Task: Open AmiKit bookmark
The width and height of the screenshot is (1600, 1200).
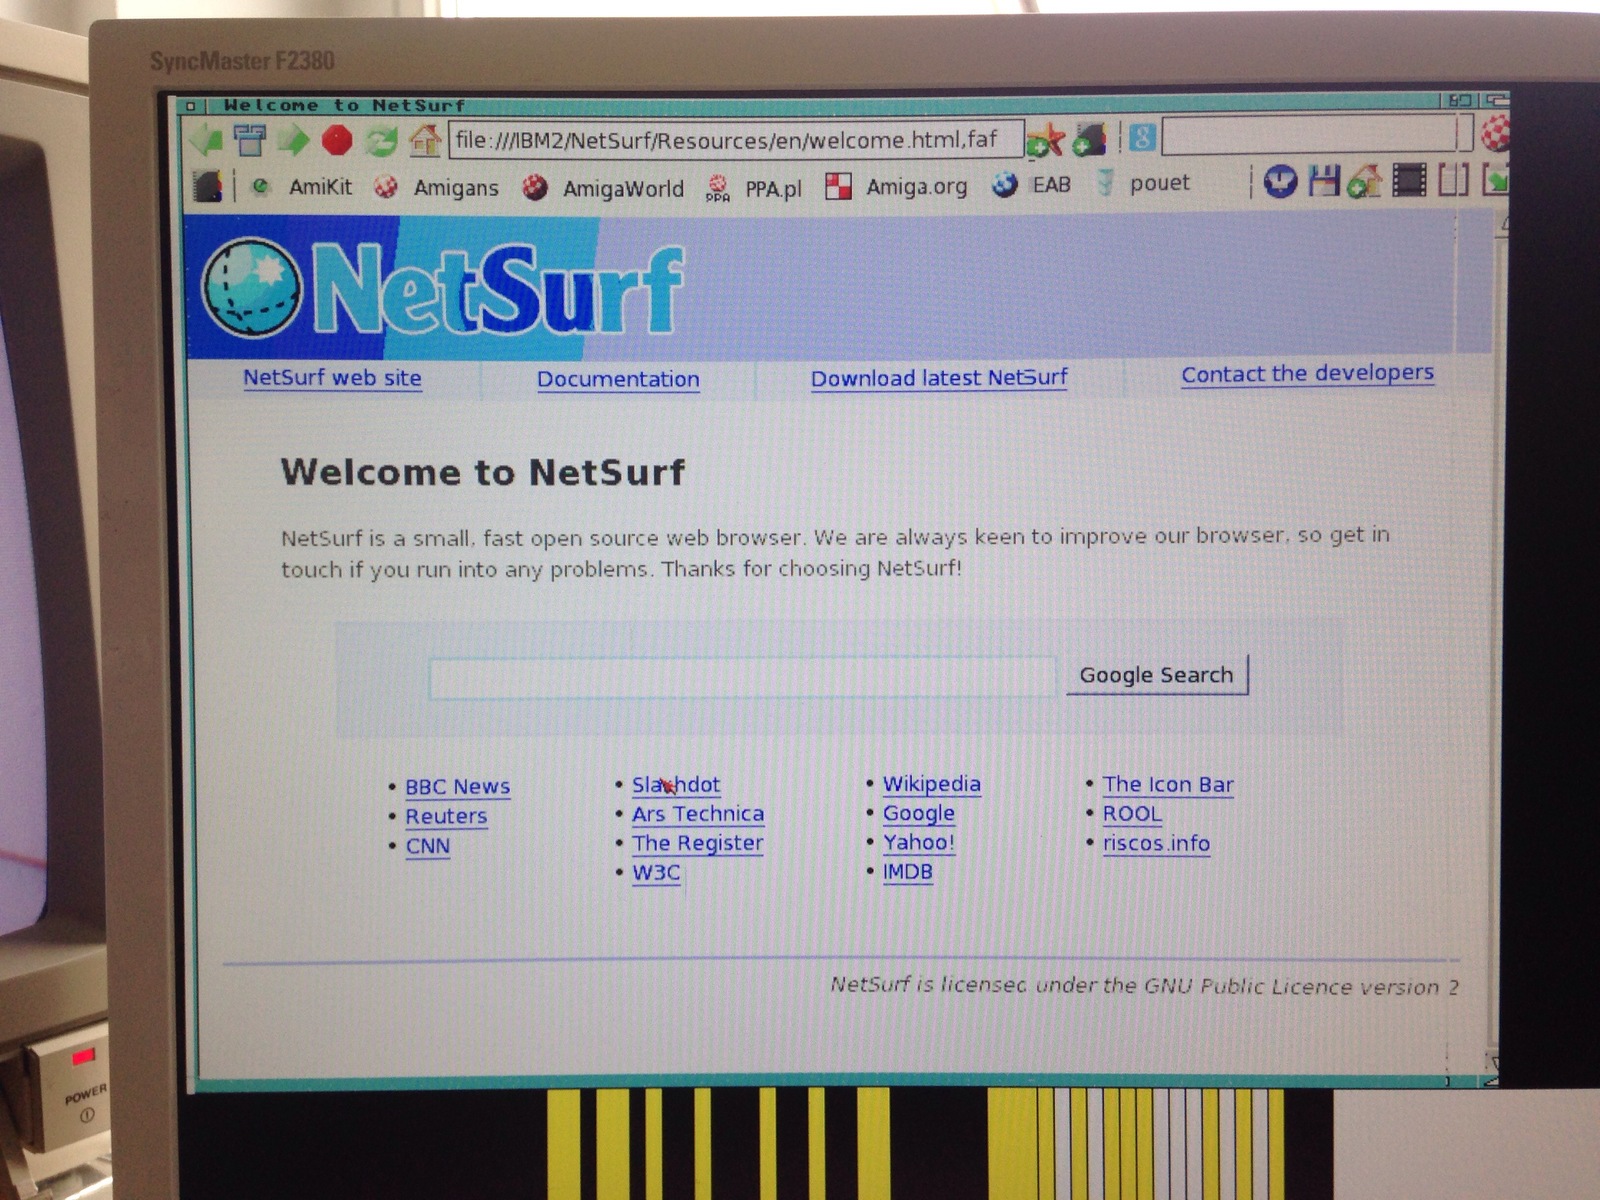Action: (303, 187)
